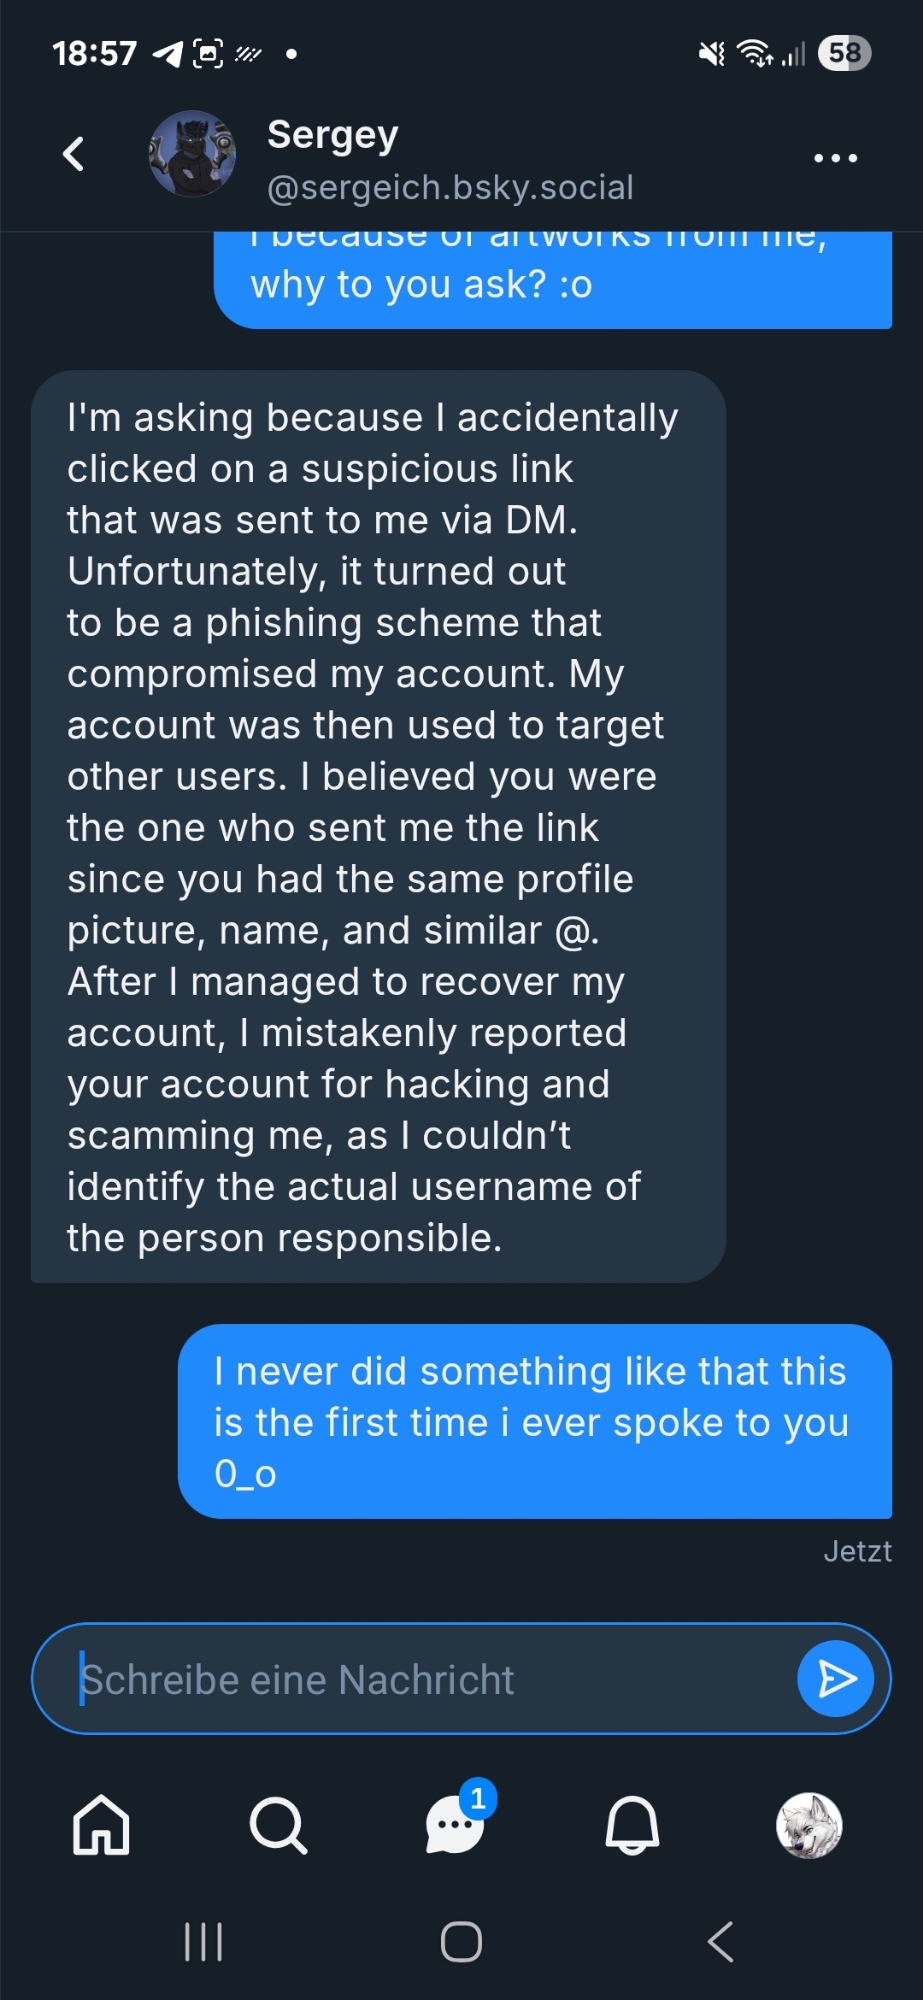The height and width of the screenshot is (2000, 923).
Task: Tap the back arrow in chat header
Action: (73, 154)
